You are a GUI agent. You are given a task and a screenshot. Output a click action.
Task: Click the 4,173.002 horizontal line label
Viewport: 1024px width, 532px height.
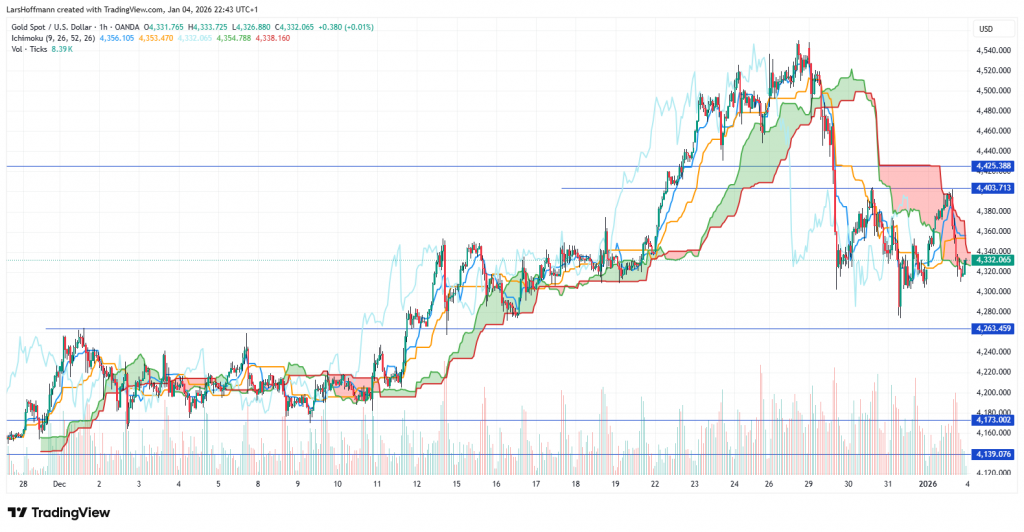click(x=992, y=421)
